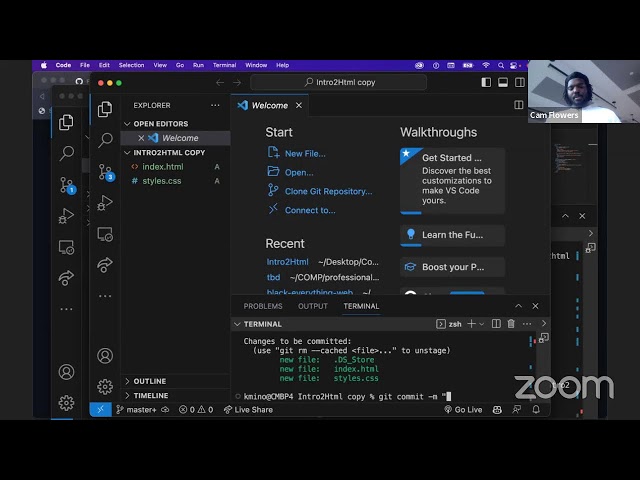640x480 pixels.
Task: Click Manage gear in background window
Action: point(67,403)
